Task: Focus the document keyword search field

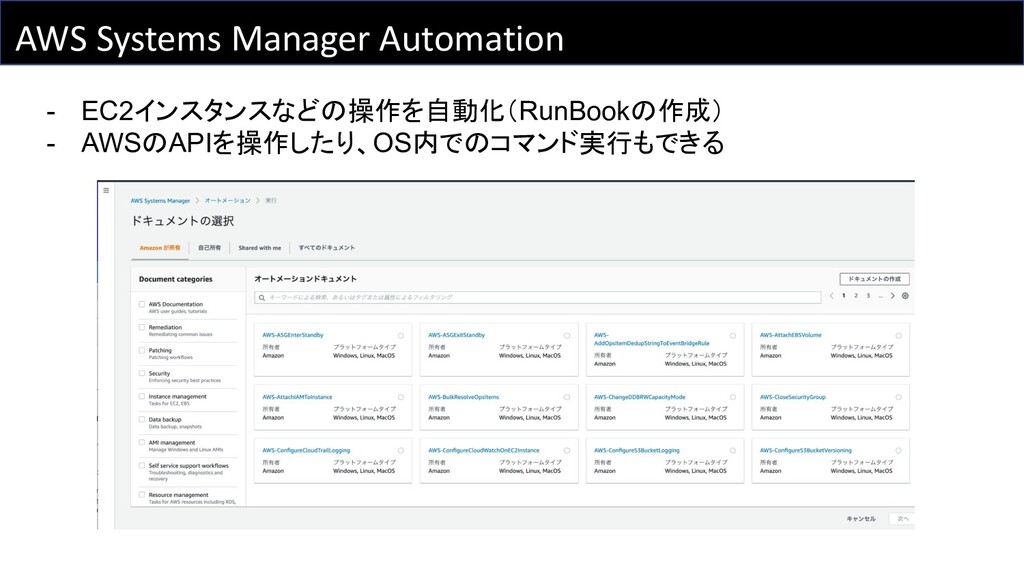Action: point(537,298)
